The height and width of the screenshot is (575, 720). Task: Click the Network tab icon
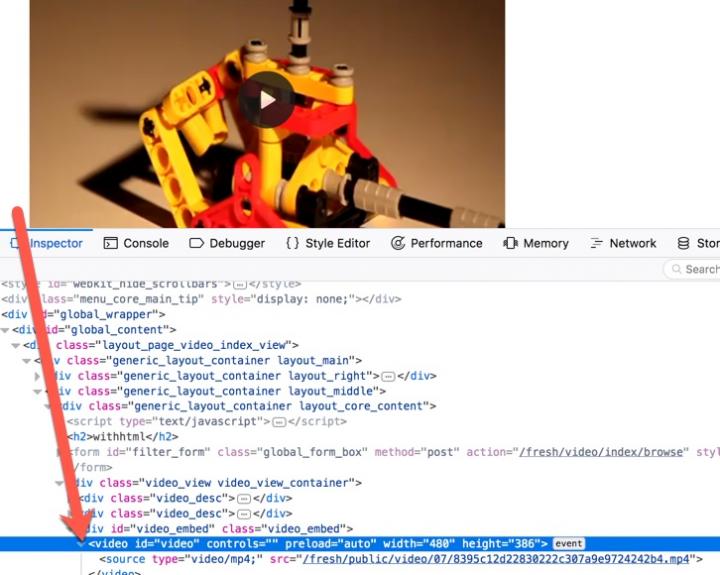tap(596, 243)
